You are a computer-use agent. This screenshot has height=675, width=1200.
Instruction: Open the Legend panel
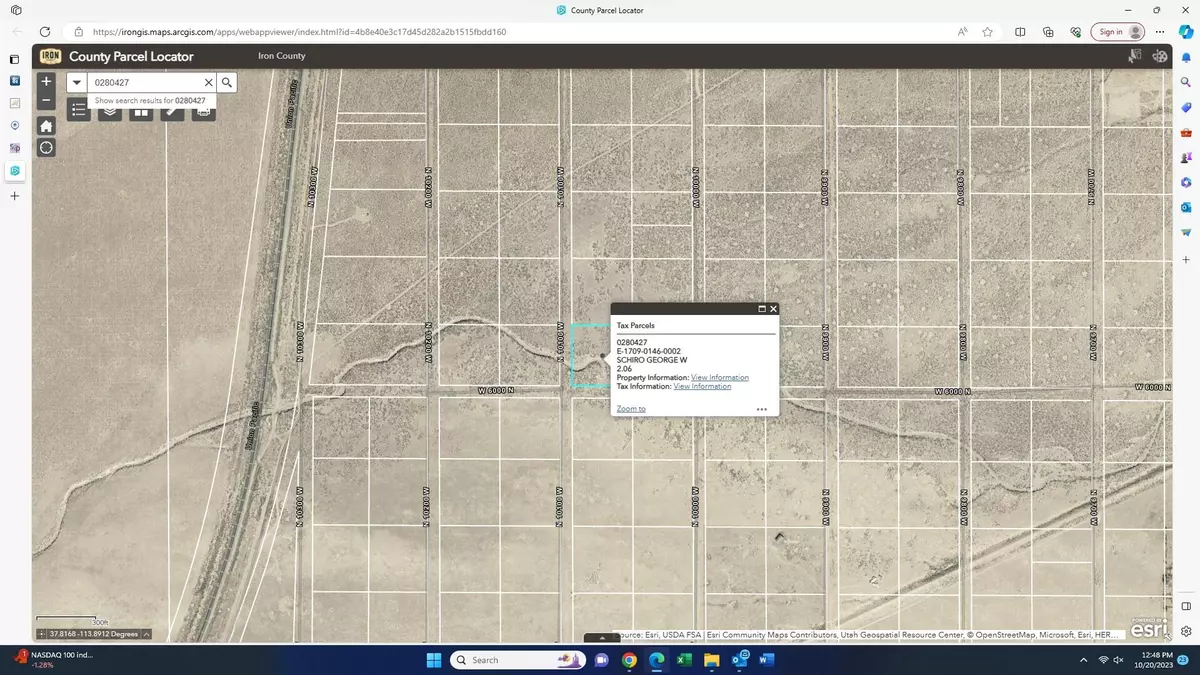pos(78,111)
